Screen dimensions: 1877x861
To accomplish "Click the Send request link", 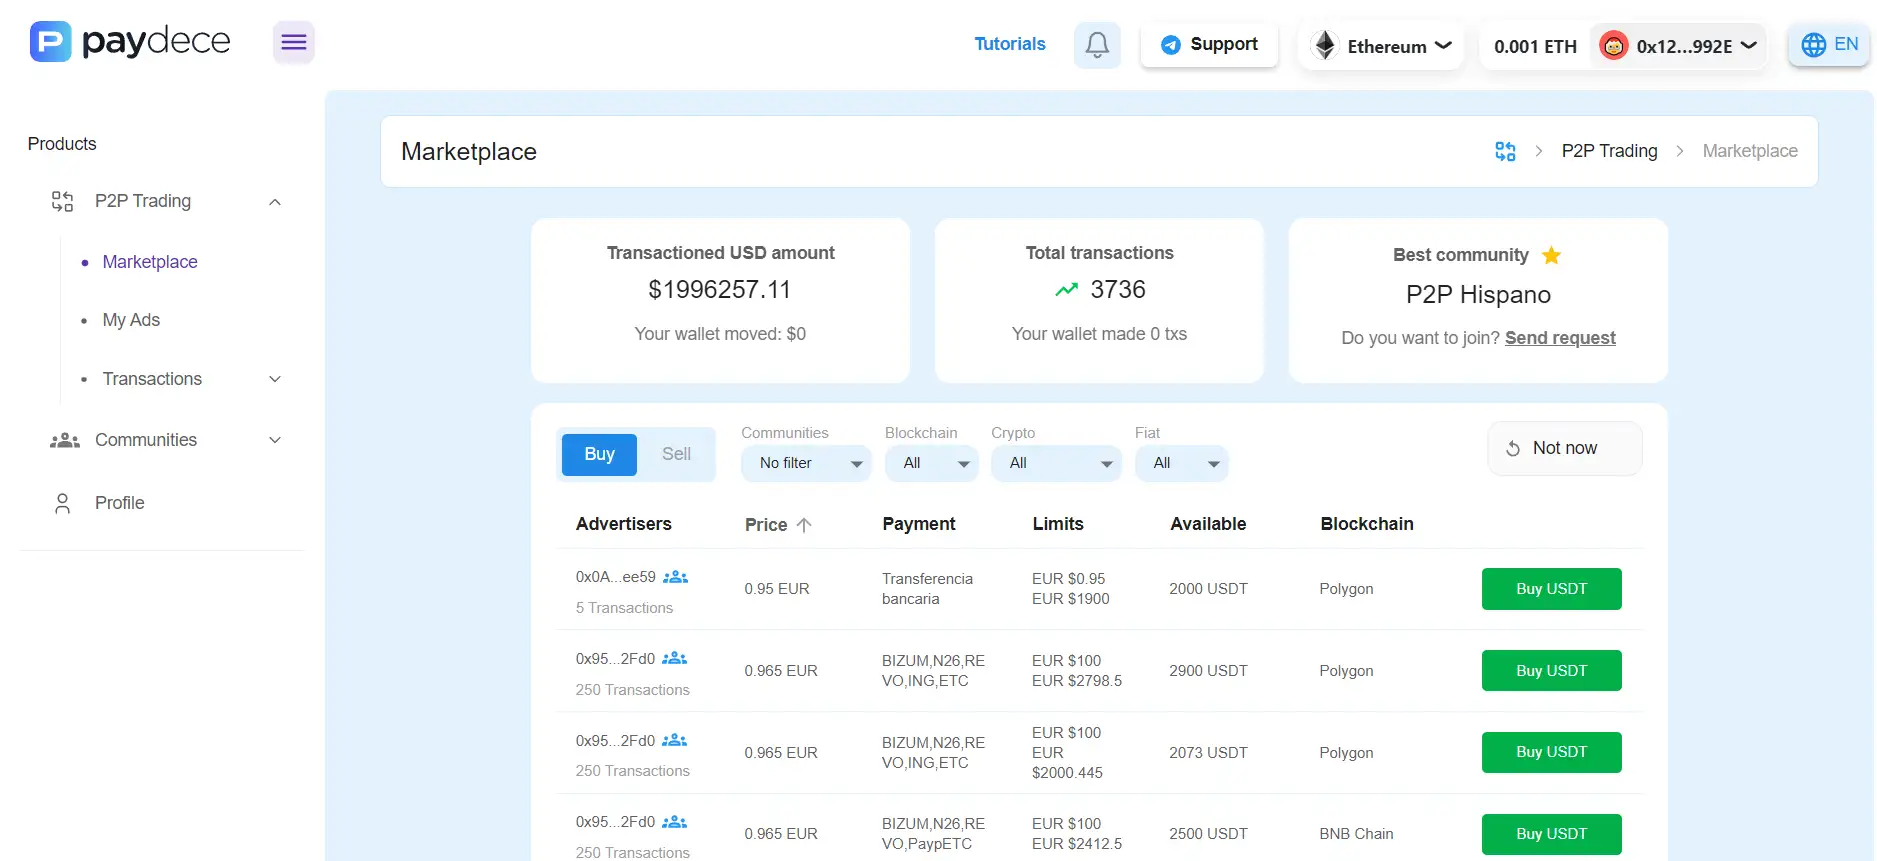I will (1559, 338).
